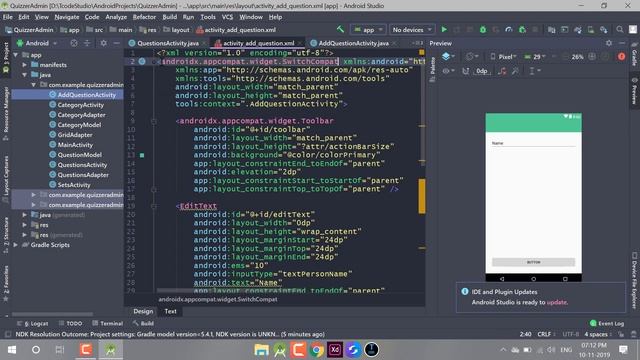640x360 pixels.
Task: Click the green color gutter marker on line 13
Action: coord(142,155)
